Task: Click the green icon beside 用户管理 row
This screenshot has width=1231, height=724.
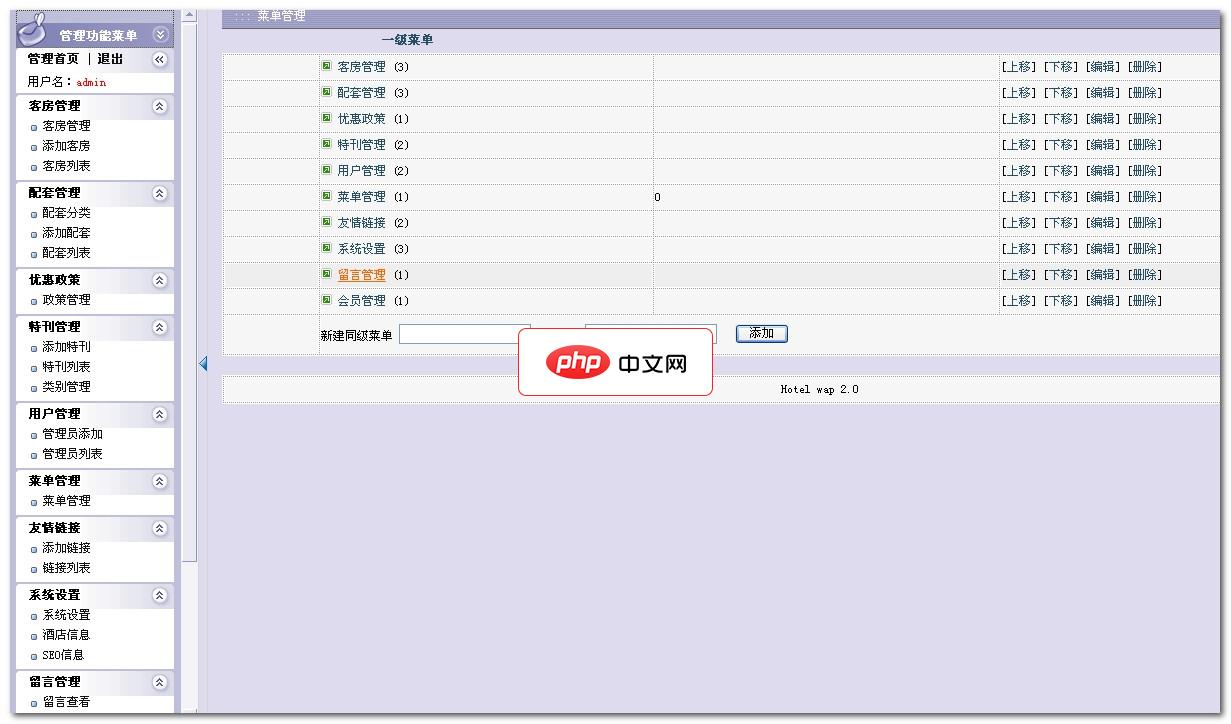Action: 326,170
